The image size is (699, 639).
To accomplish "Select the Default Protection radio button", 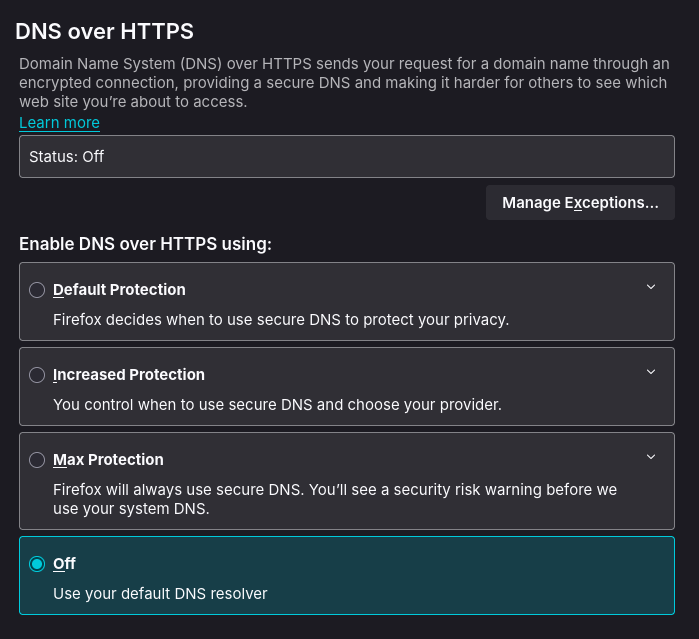I will tap(37, 290).
